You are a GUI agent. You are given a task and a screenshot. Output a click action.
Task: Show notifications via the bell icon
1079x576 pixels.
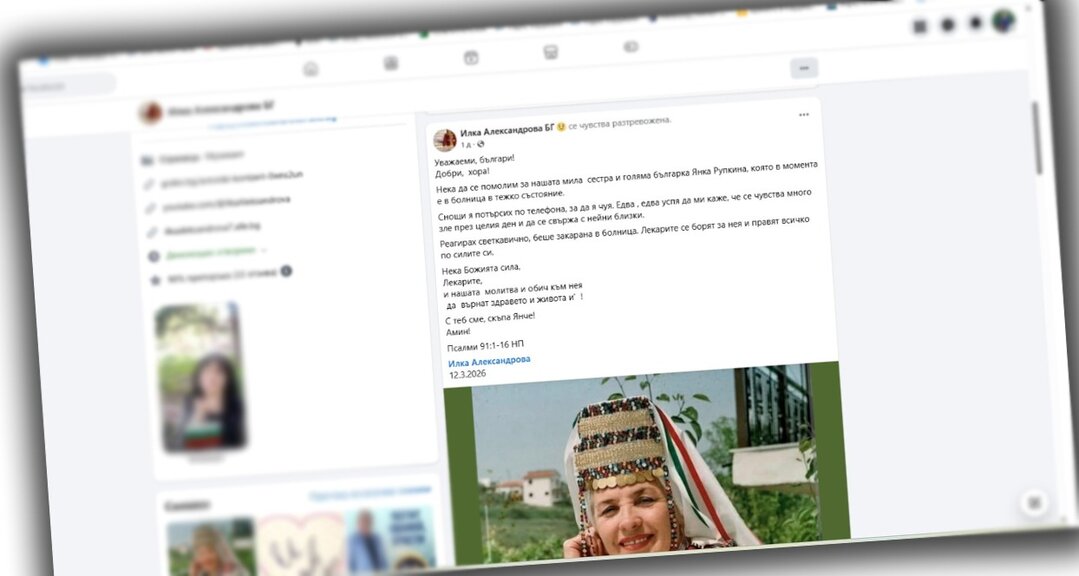pos(976,23)
